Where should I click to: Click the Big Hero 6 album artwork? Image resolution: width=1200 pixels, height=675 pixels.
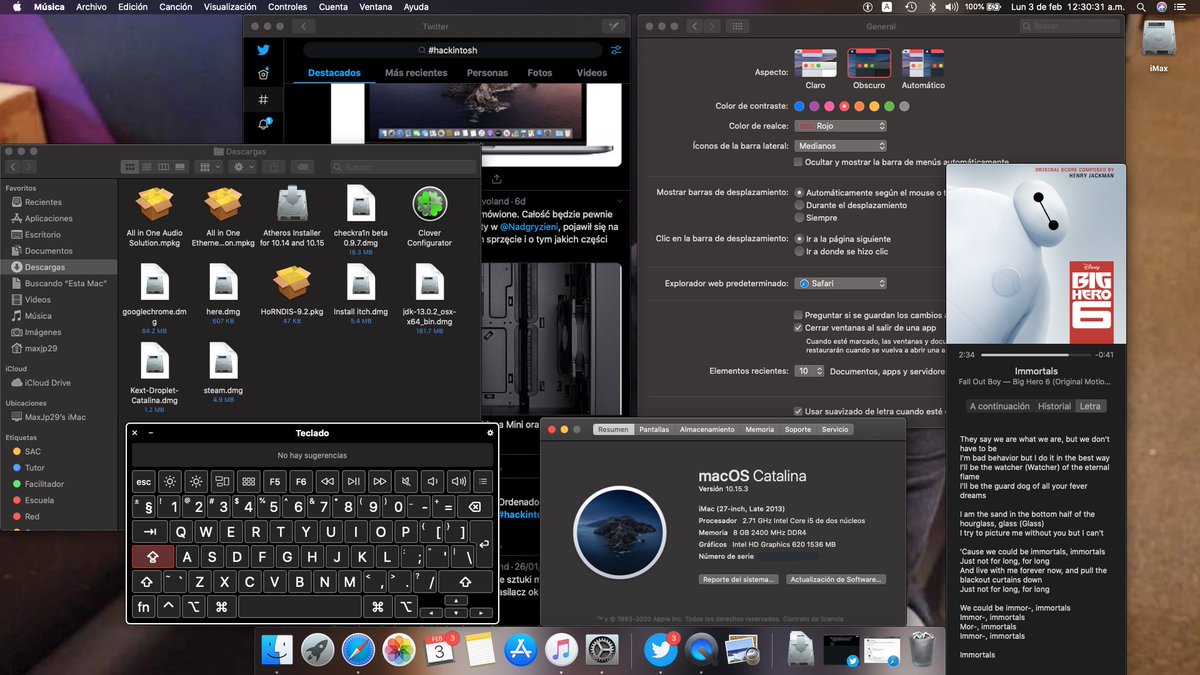pos(1035,253)
